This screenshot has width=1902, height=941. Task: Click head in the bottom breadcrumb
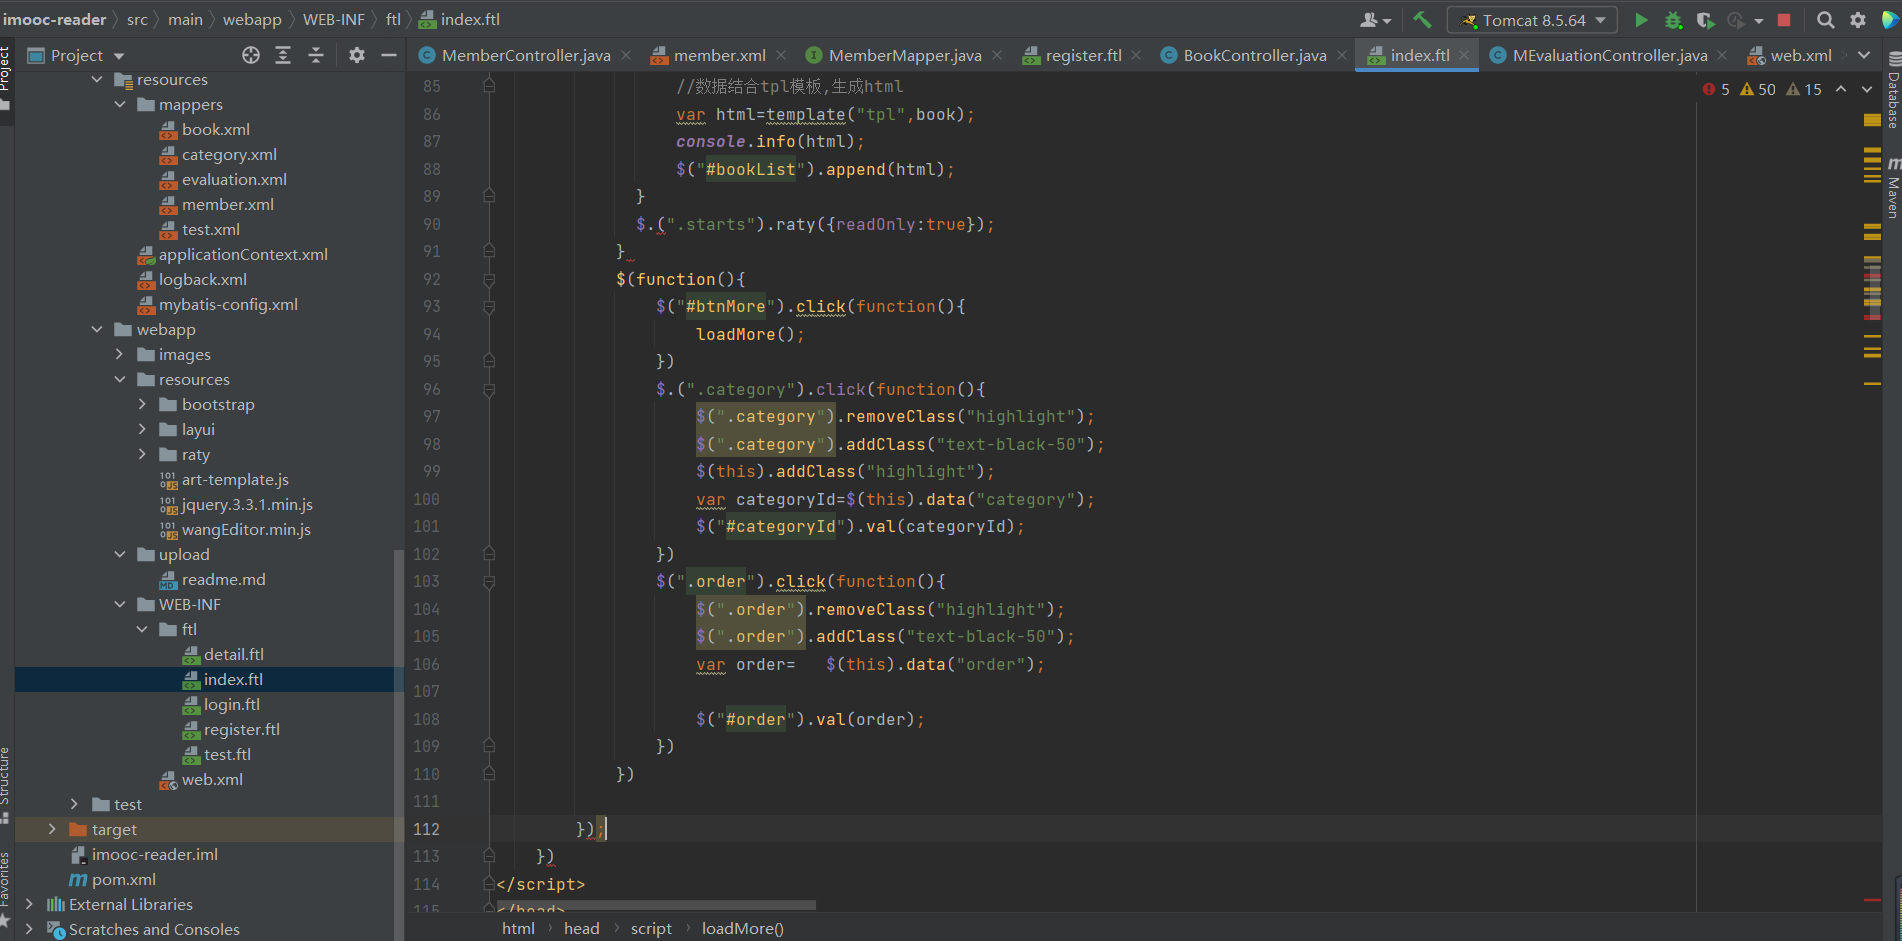pos(582,928)
